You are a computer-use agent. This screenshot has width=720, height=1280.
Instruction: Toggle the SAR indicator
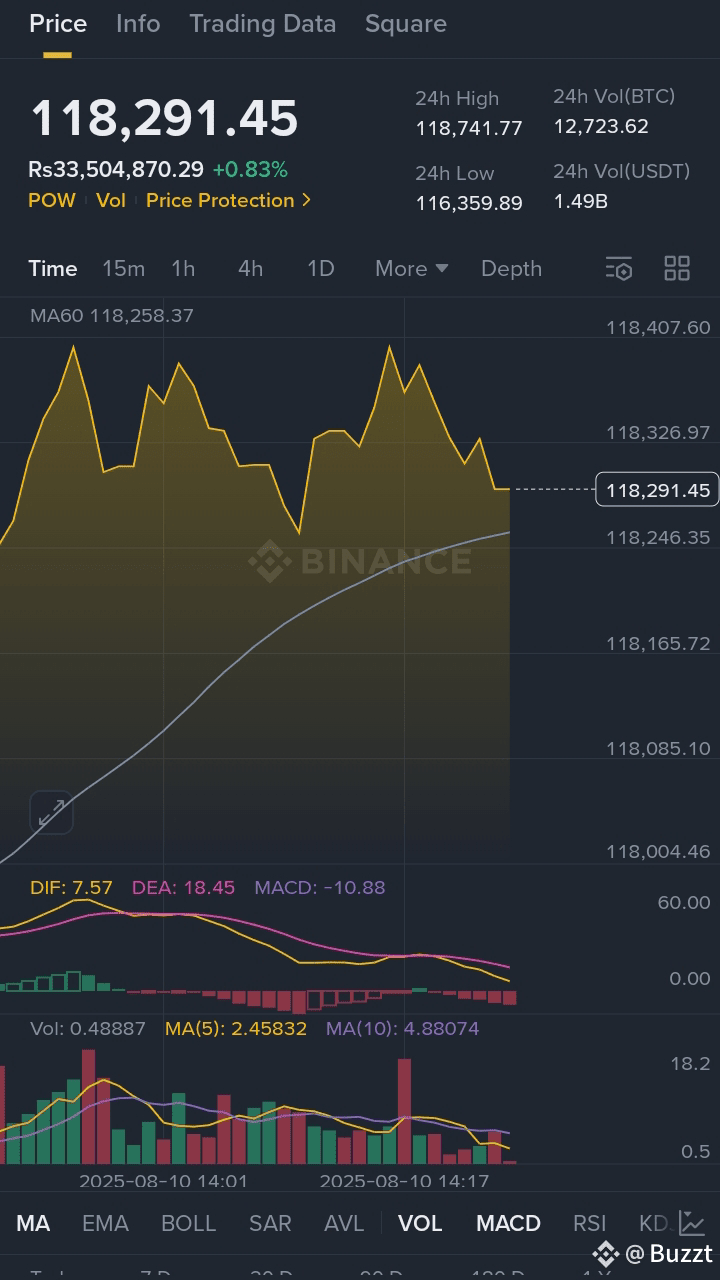(270, 1223)
